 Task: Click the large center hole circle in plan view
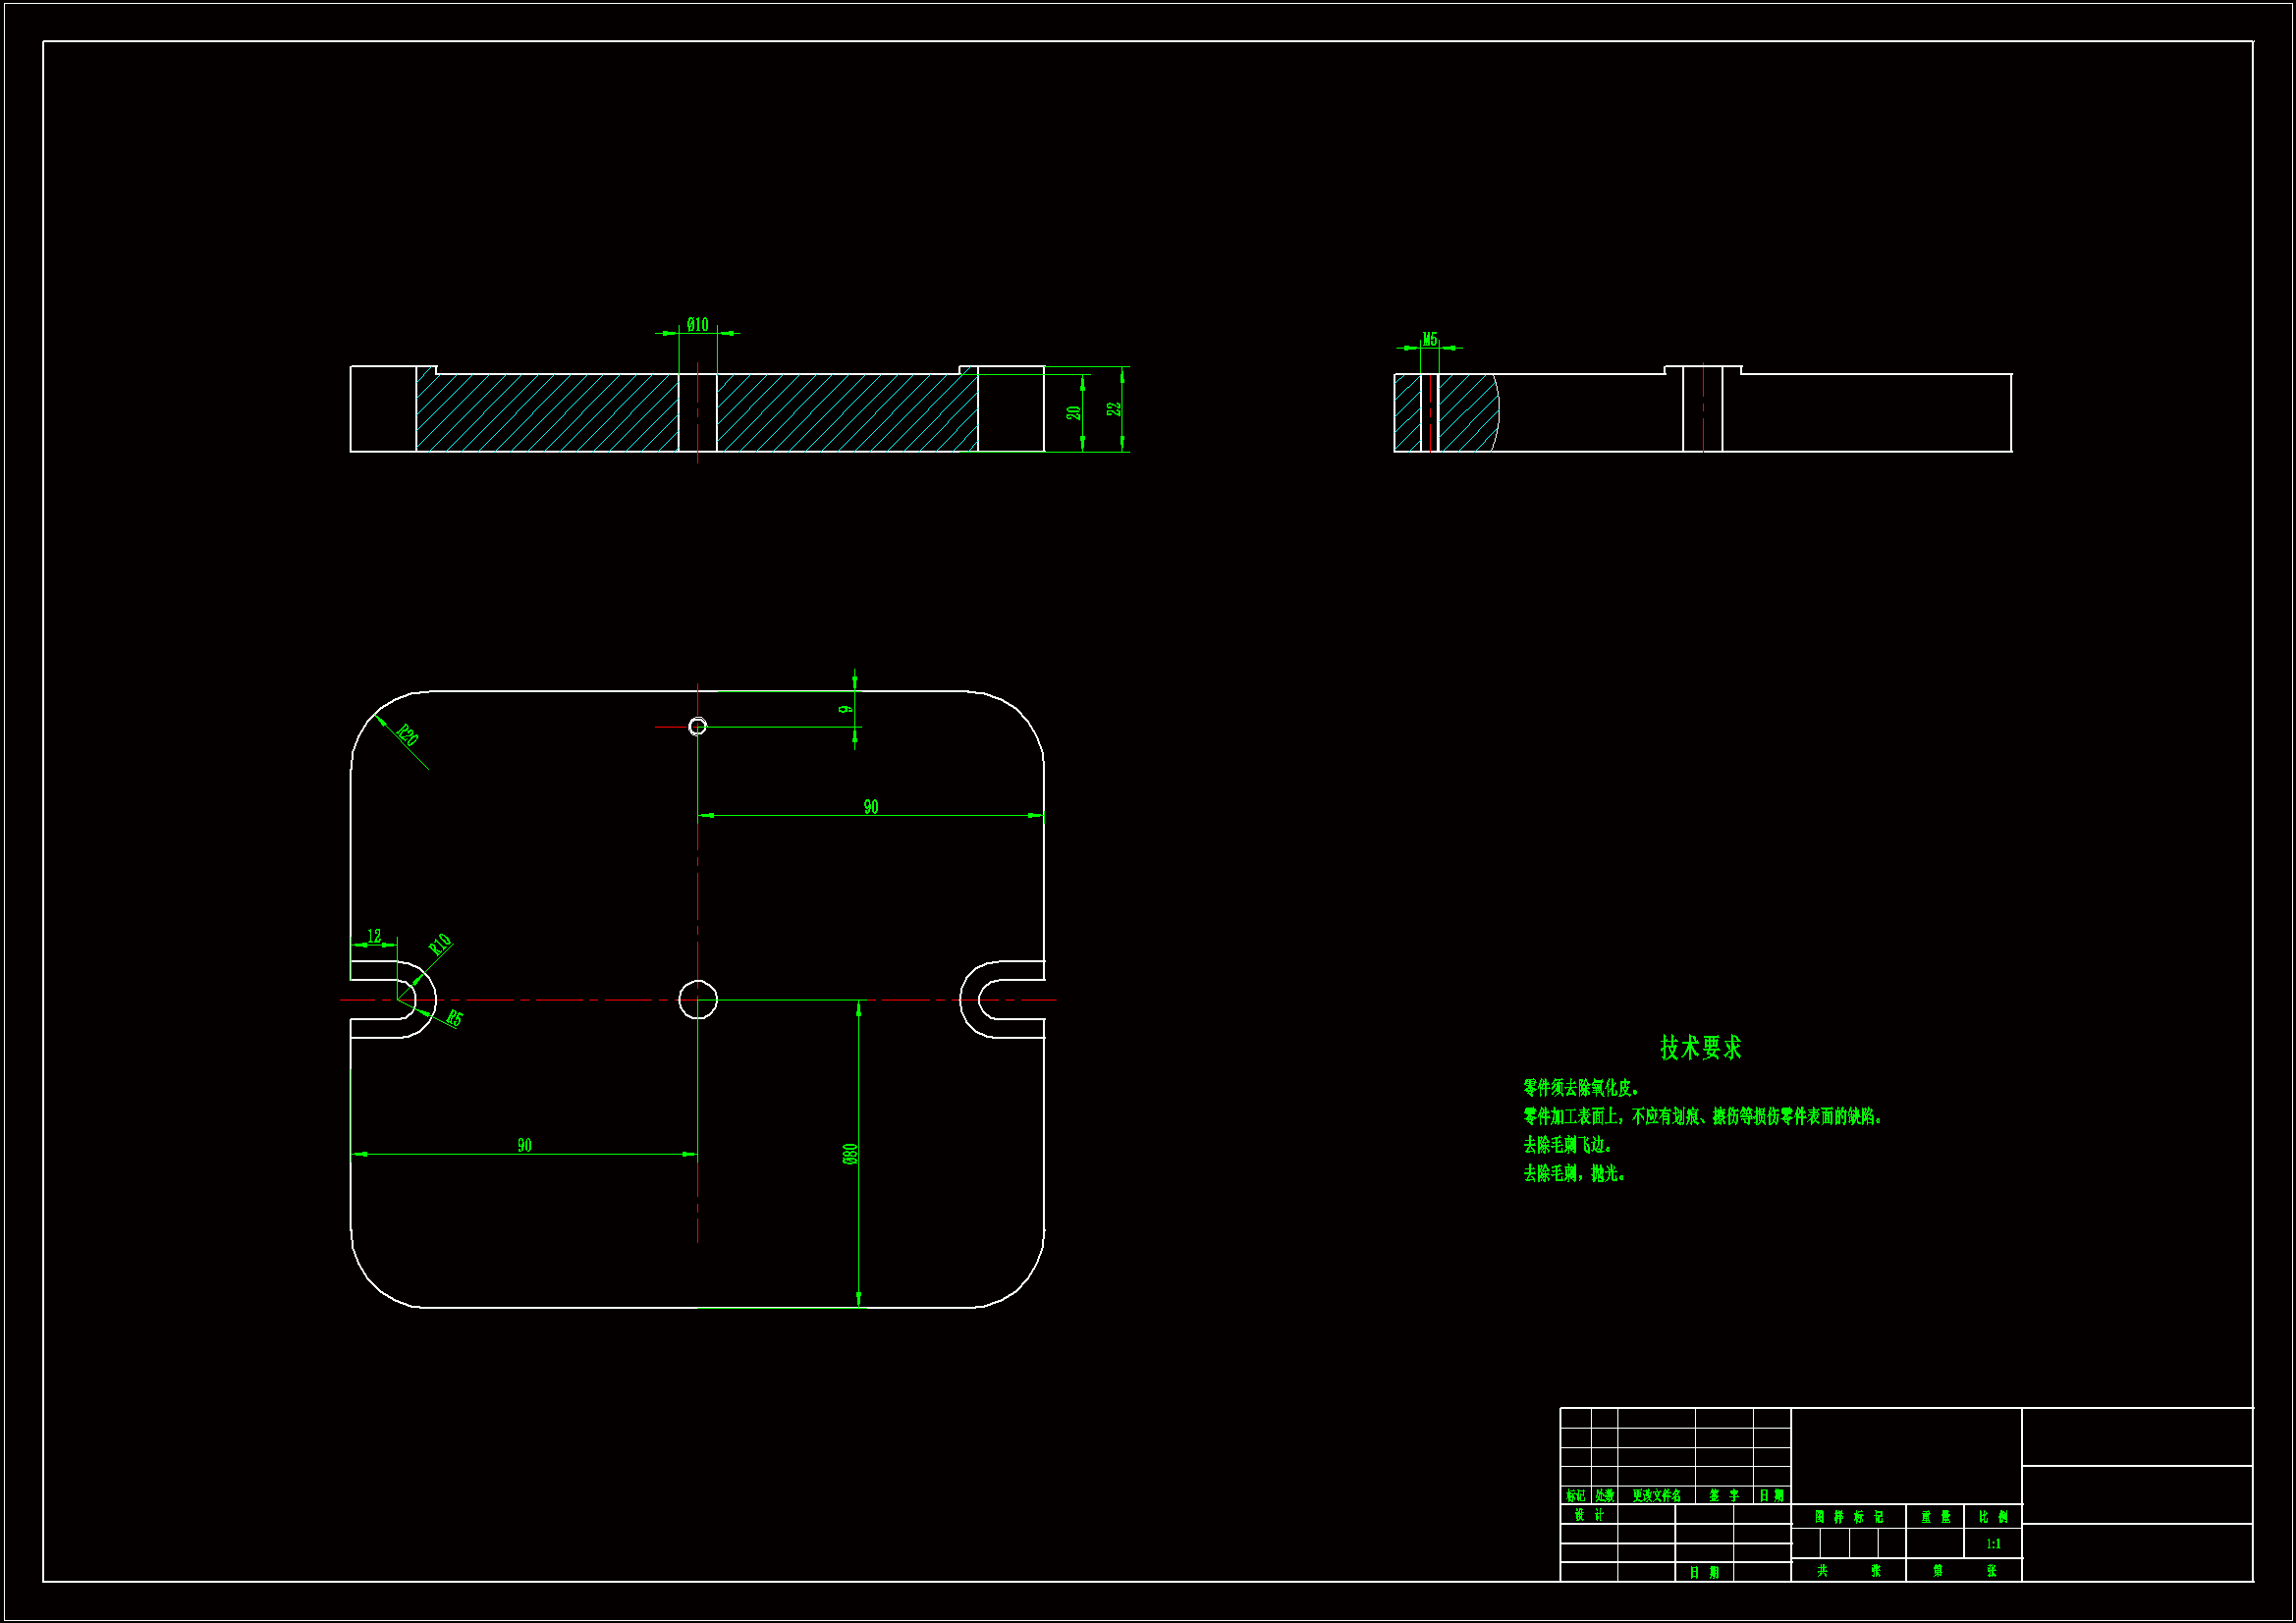698,999
